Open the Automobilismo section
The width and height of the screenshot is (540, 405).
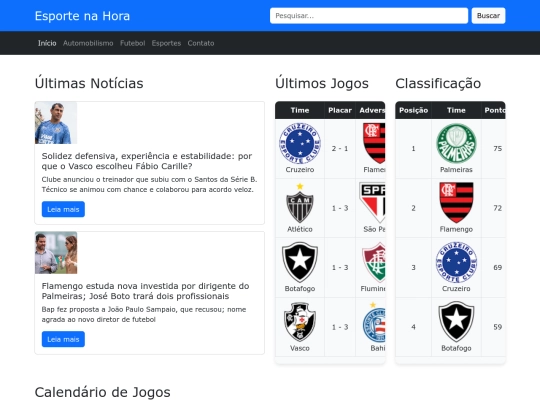pos(88,43)
